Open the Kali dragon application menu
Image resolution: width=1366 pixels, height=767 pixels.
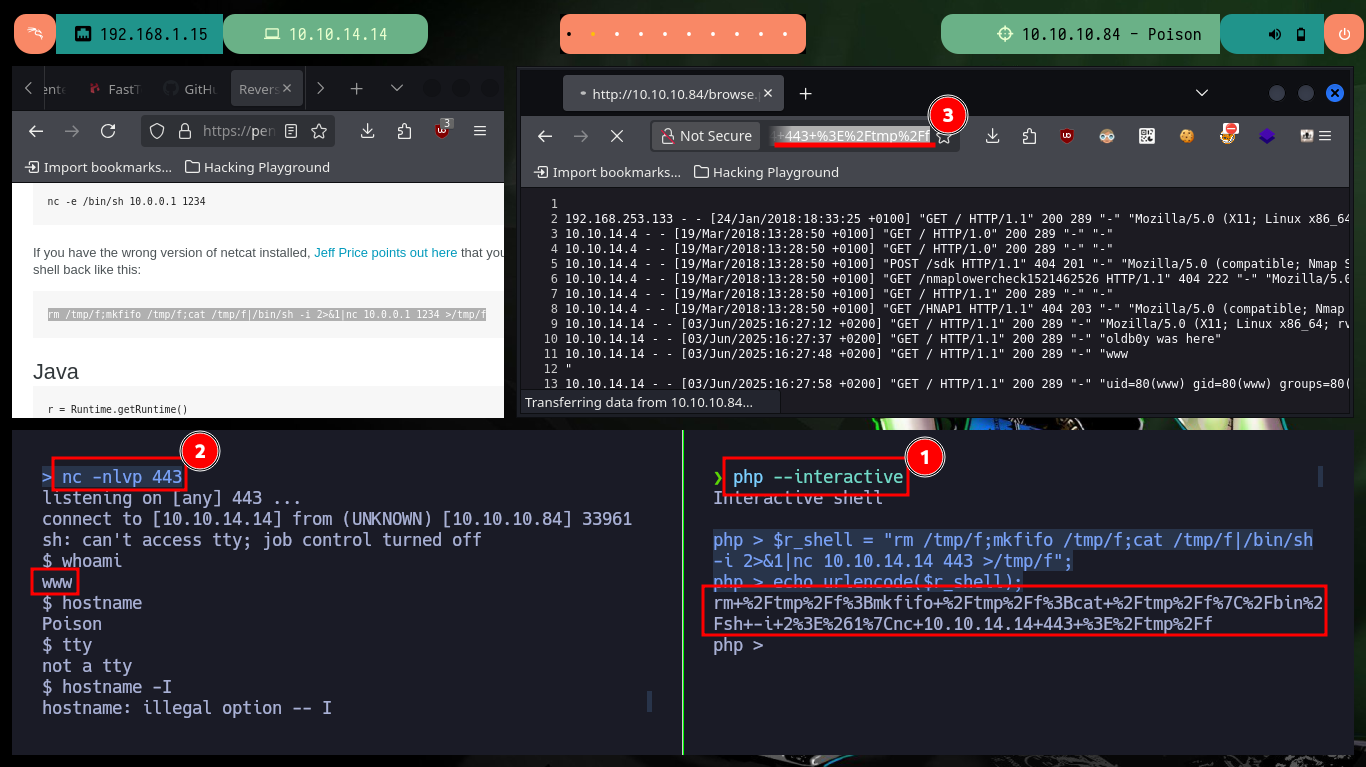tap(35, 34)
